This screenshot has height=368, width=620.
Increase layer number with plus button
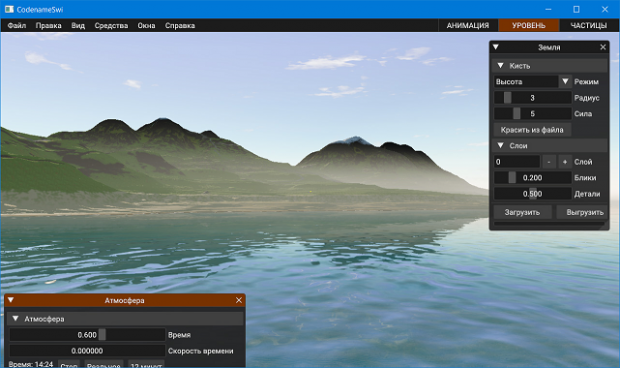tap(565, 162)
